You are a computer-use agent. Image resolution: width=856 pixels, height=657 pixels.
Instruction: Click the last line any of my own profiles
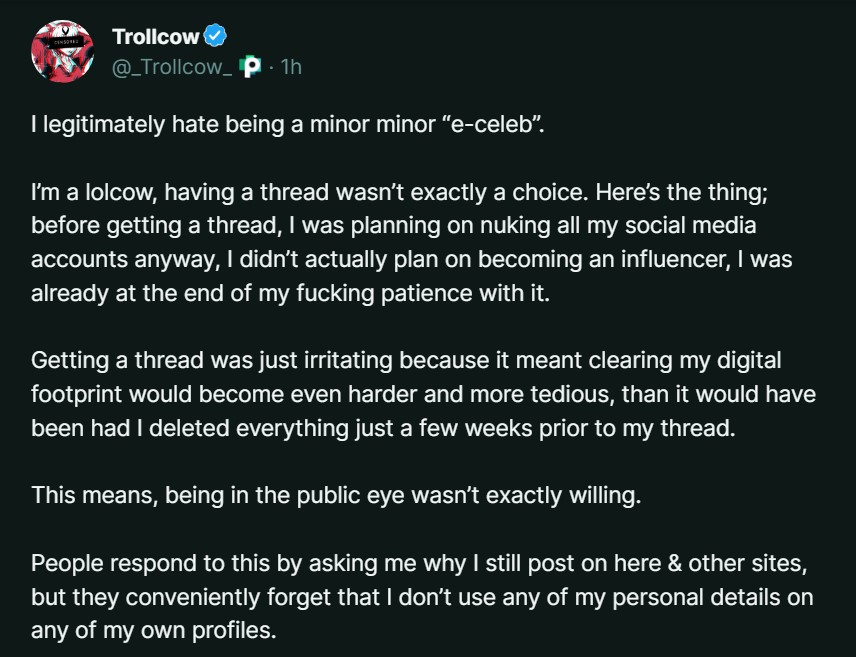pos(154,630)
